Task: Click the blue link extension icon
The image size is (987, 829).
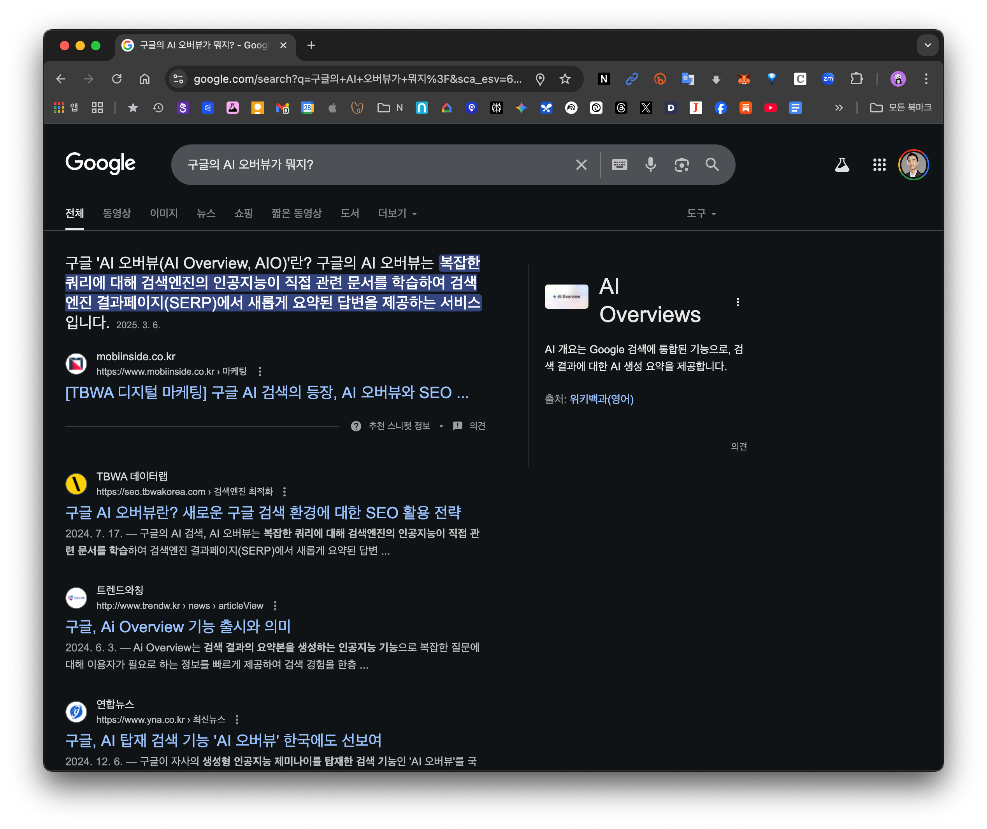Action: (x=631, y=79)
